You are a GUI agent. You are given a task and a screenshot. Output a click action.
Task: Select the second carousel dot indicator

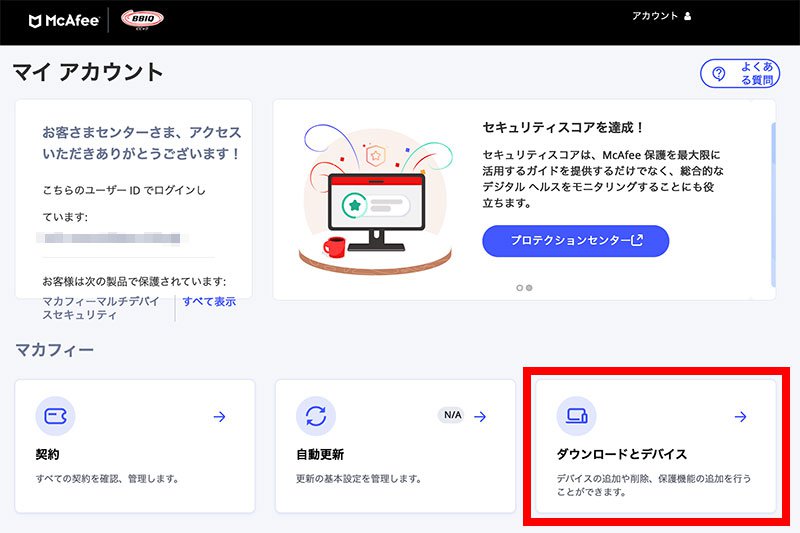coord(529,288)
